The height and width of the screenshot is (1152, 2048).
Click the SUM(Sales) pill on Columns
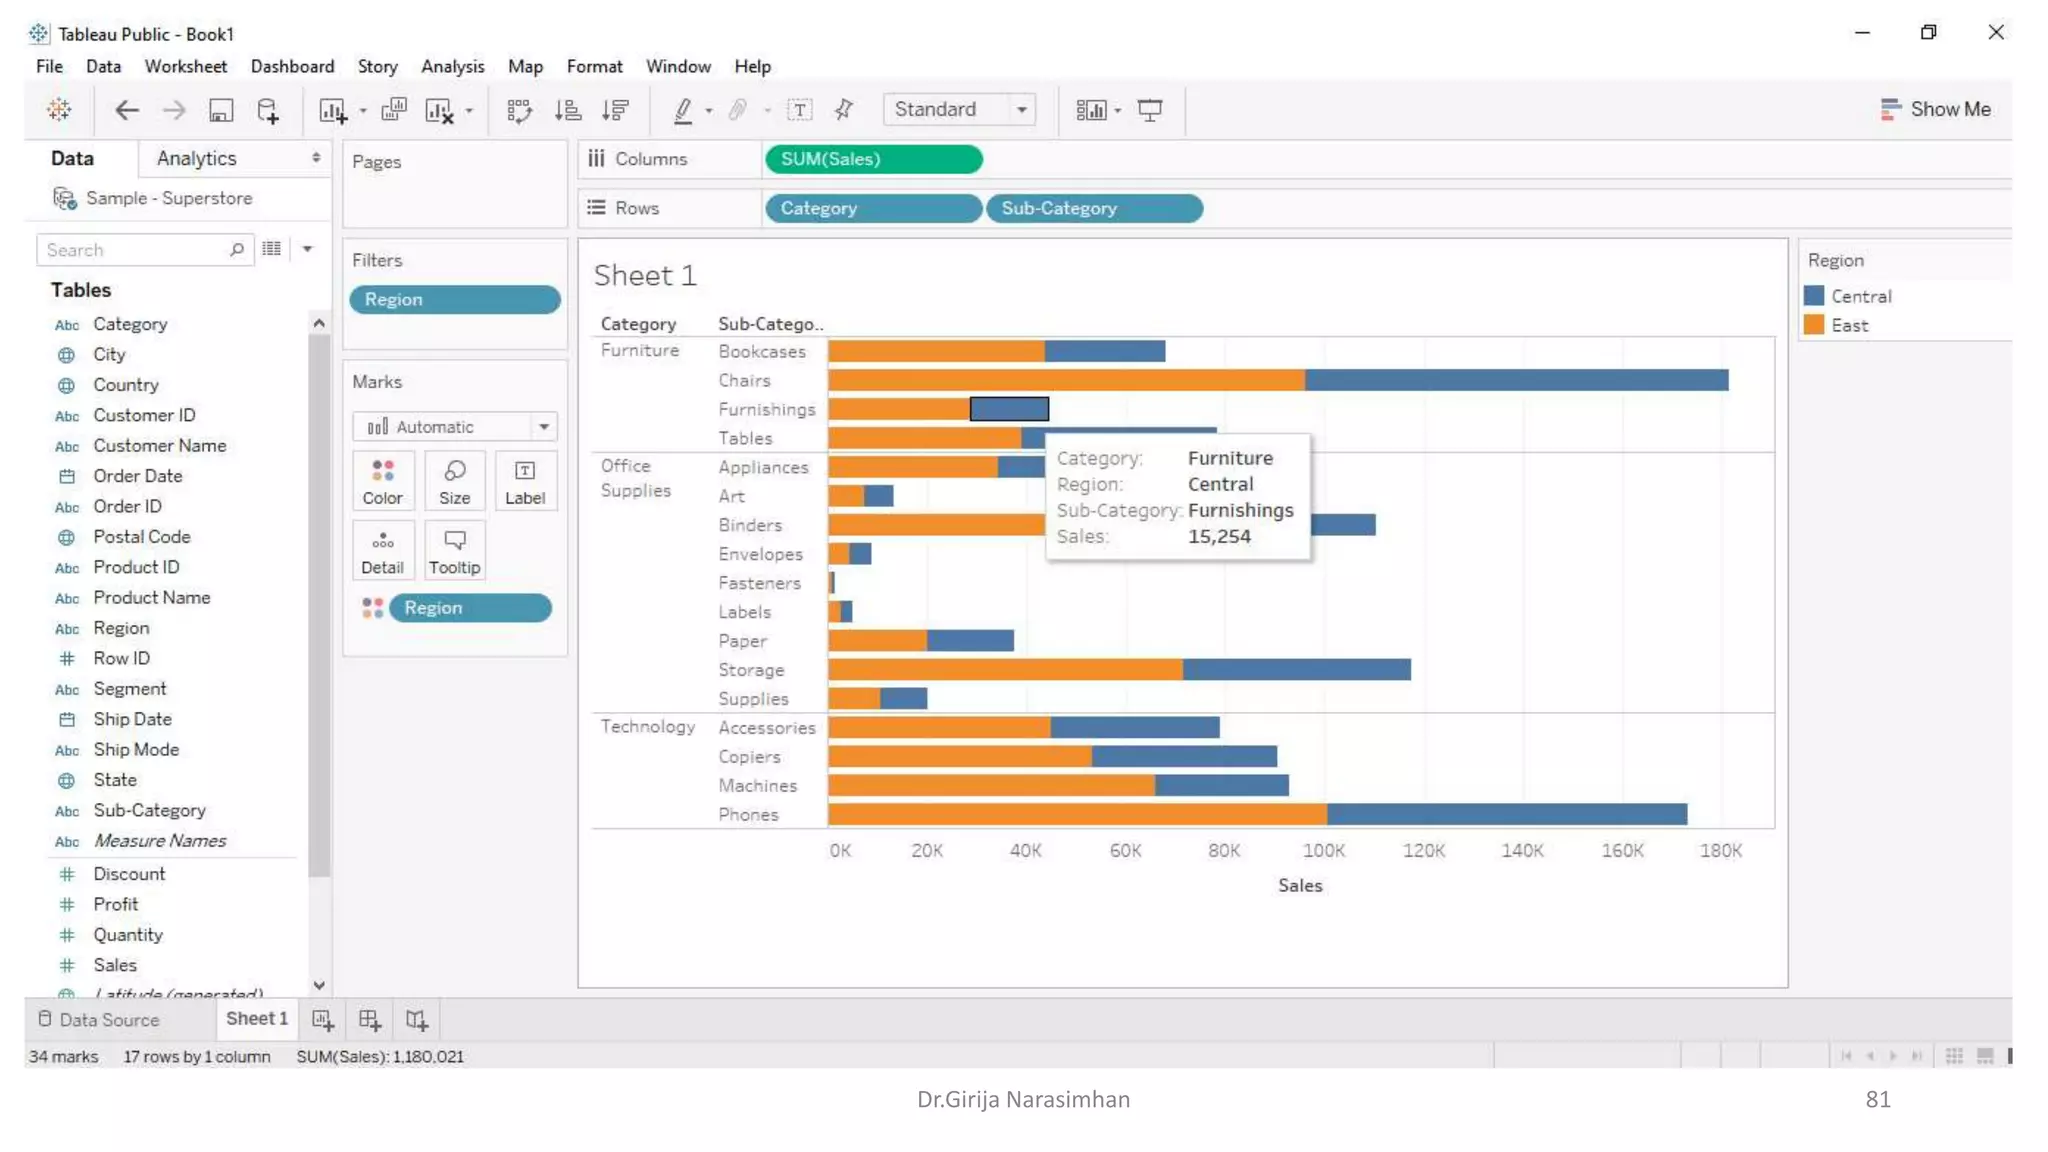tap(872, 159)
